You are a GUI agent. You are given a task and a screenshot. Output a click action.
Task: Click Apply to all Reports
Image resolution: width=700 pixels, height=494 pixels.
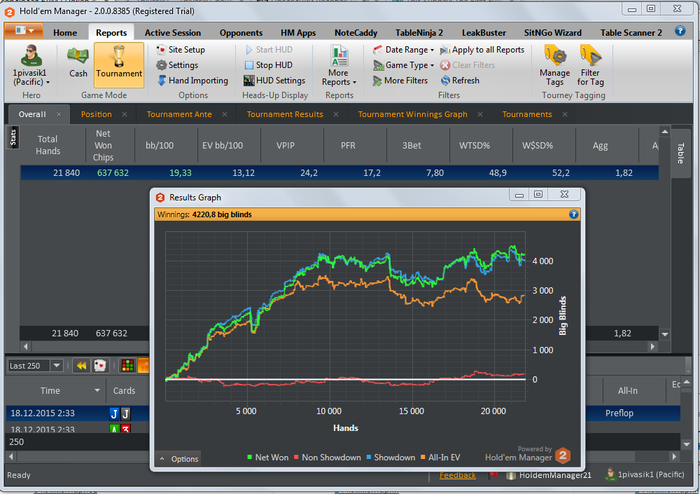(482, 50)
